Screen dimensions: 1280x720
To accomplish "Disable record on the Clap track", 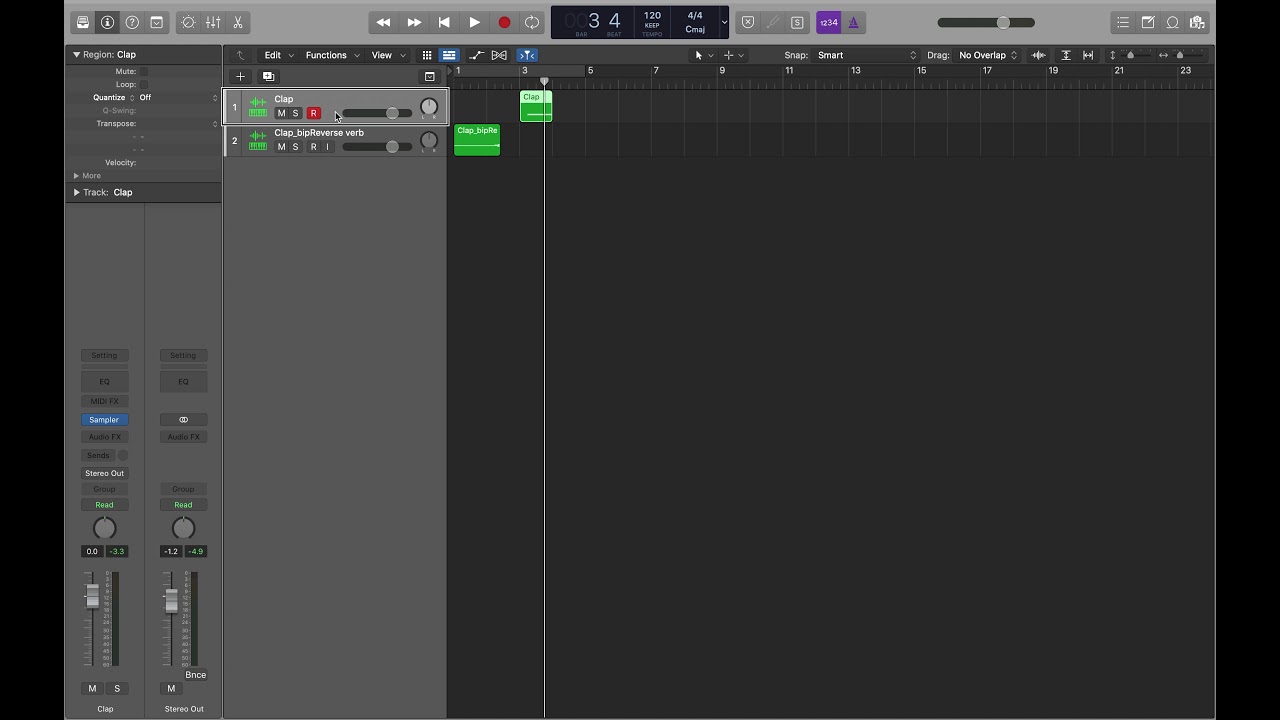I will tap(313, 113).
